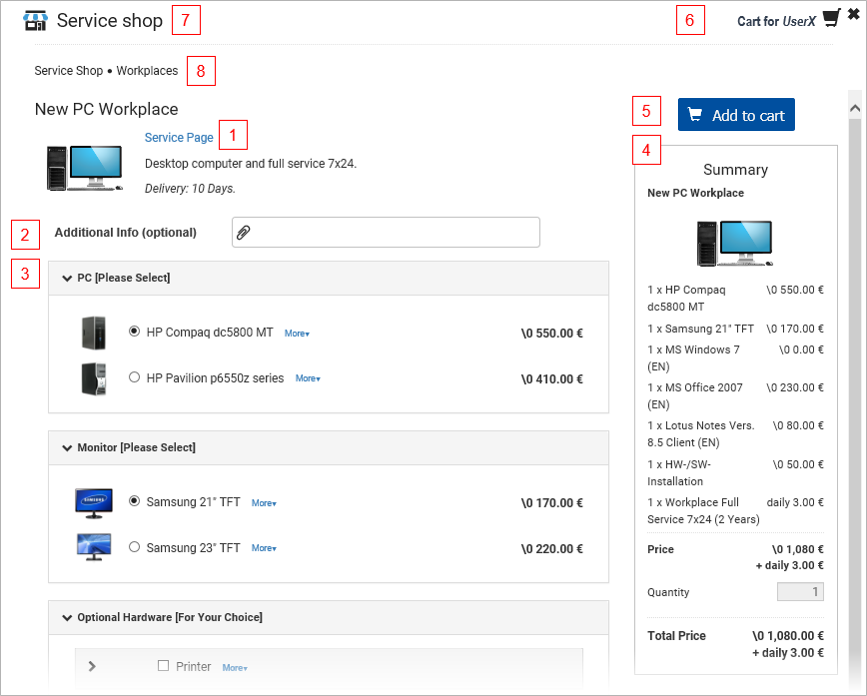Click the paperclip attachment icon in Additional Info
This screenshot has height=696, width=867.
point(243,232)
